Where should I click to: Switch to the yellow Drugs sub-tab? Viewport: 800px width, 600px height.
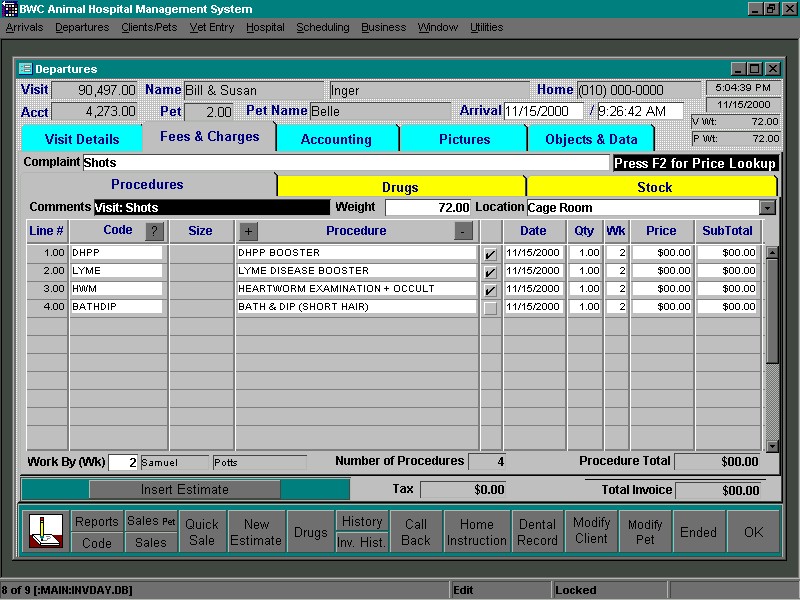click(401, 187)
